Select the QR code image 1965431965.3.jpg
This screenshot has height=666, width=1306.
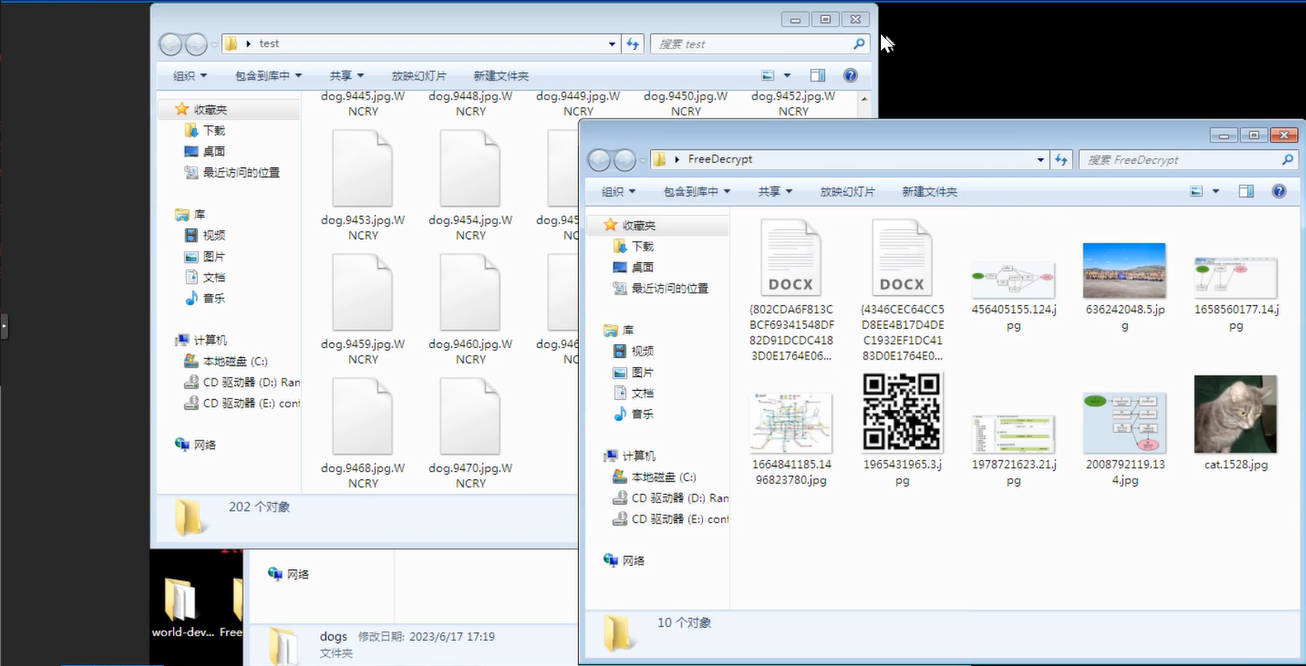point(902,412)
